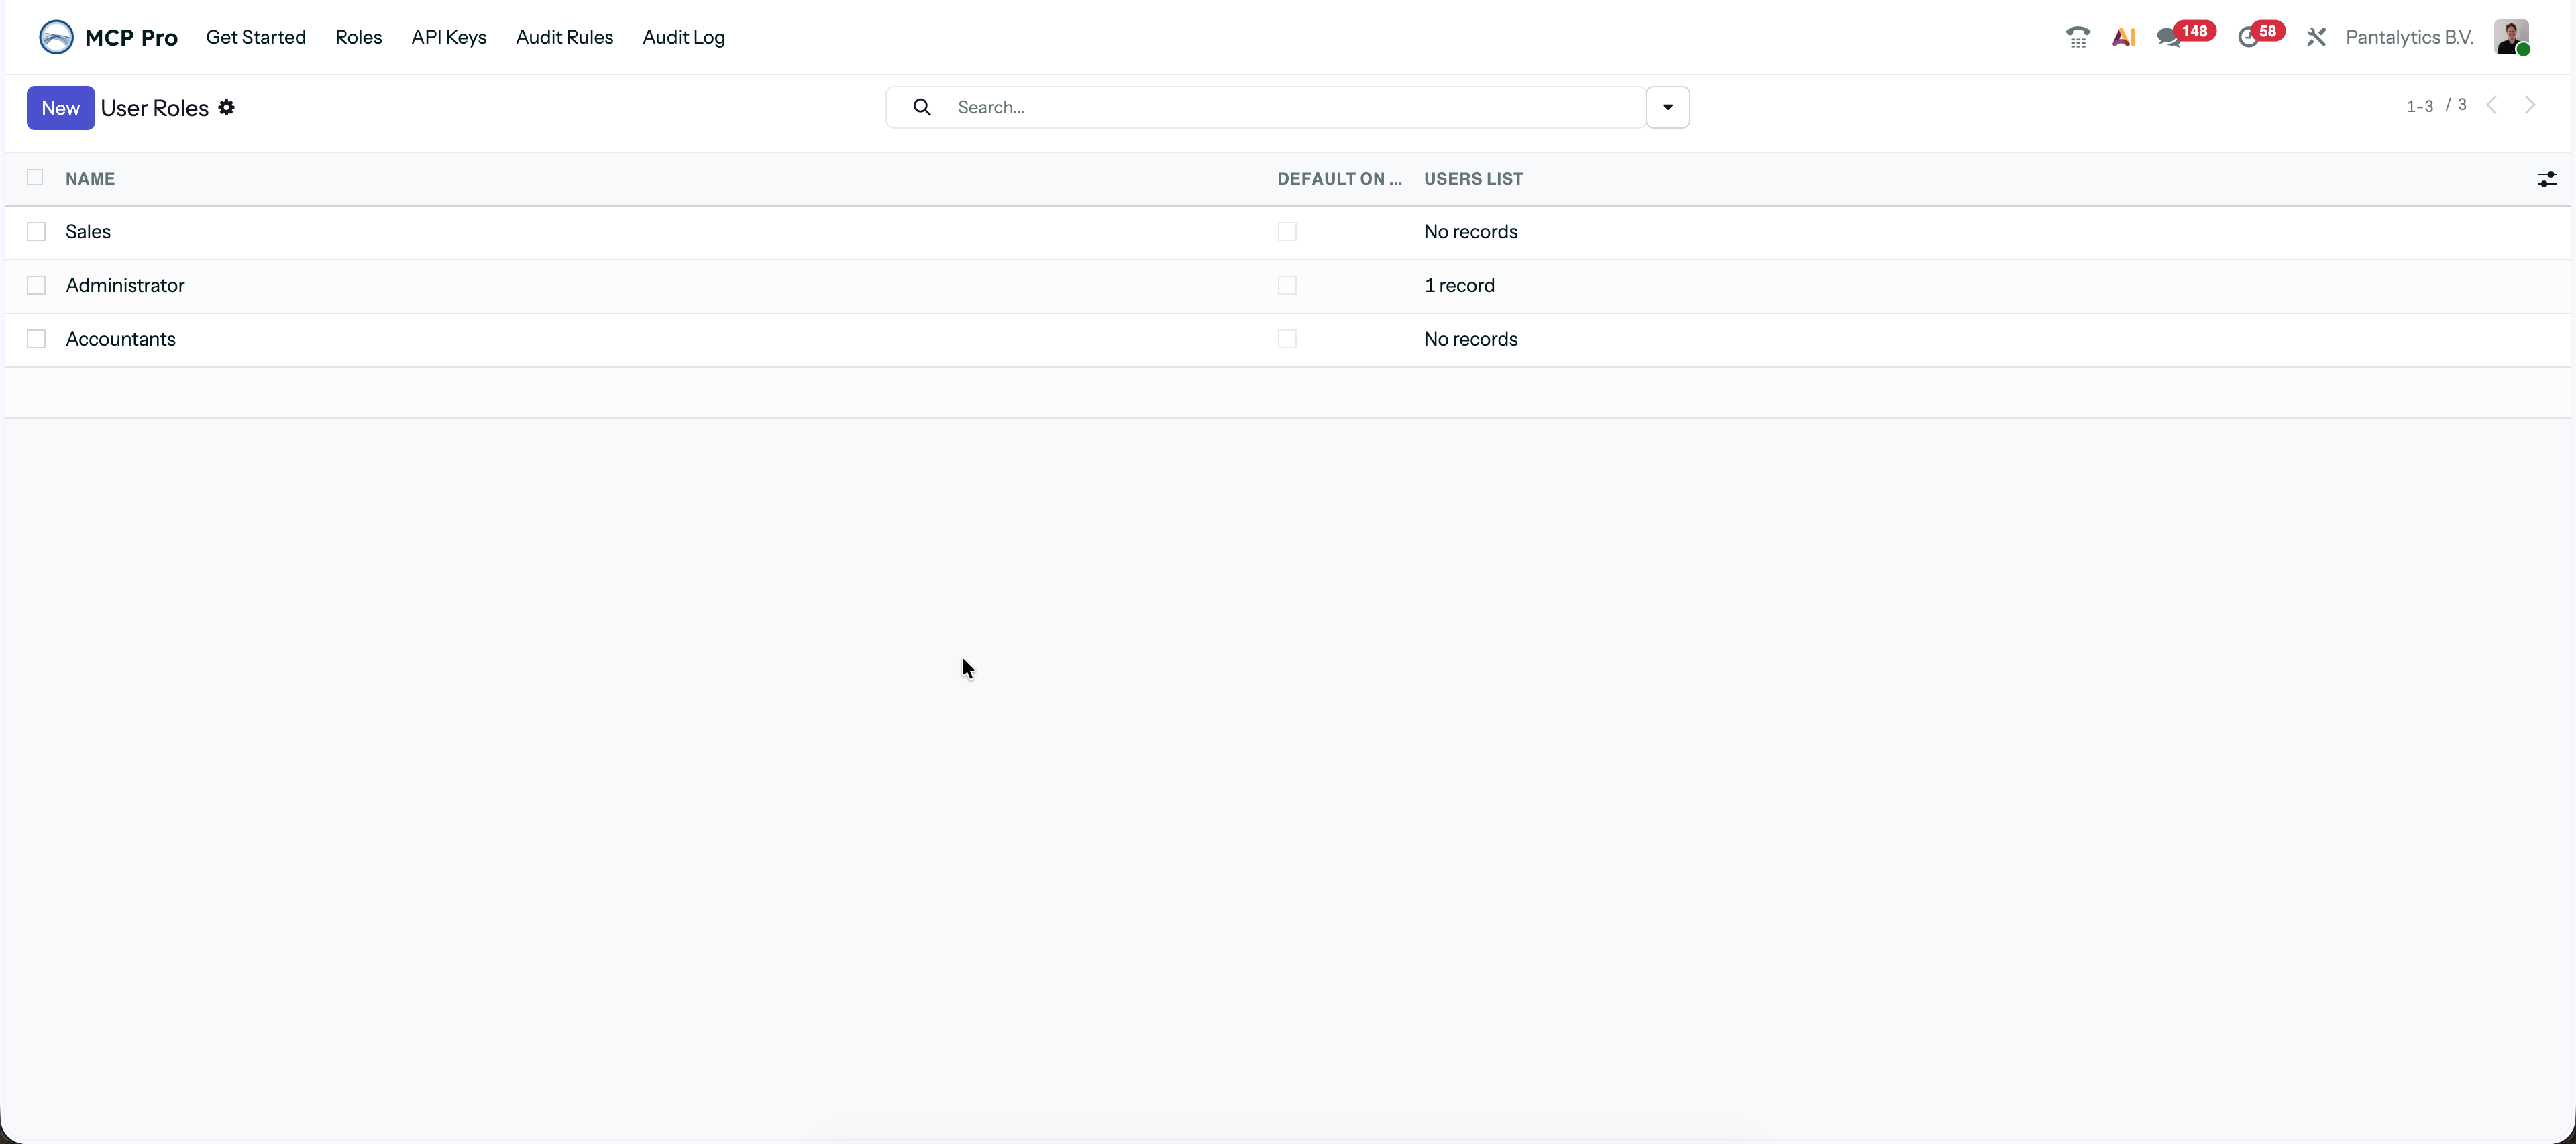The image size is (2576, 1144).
Task: Open the VoIP phone icon in top bar
Action: tap(2077, 37)
